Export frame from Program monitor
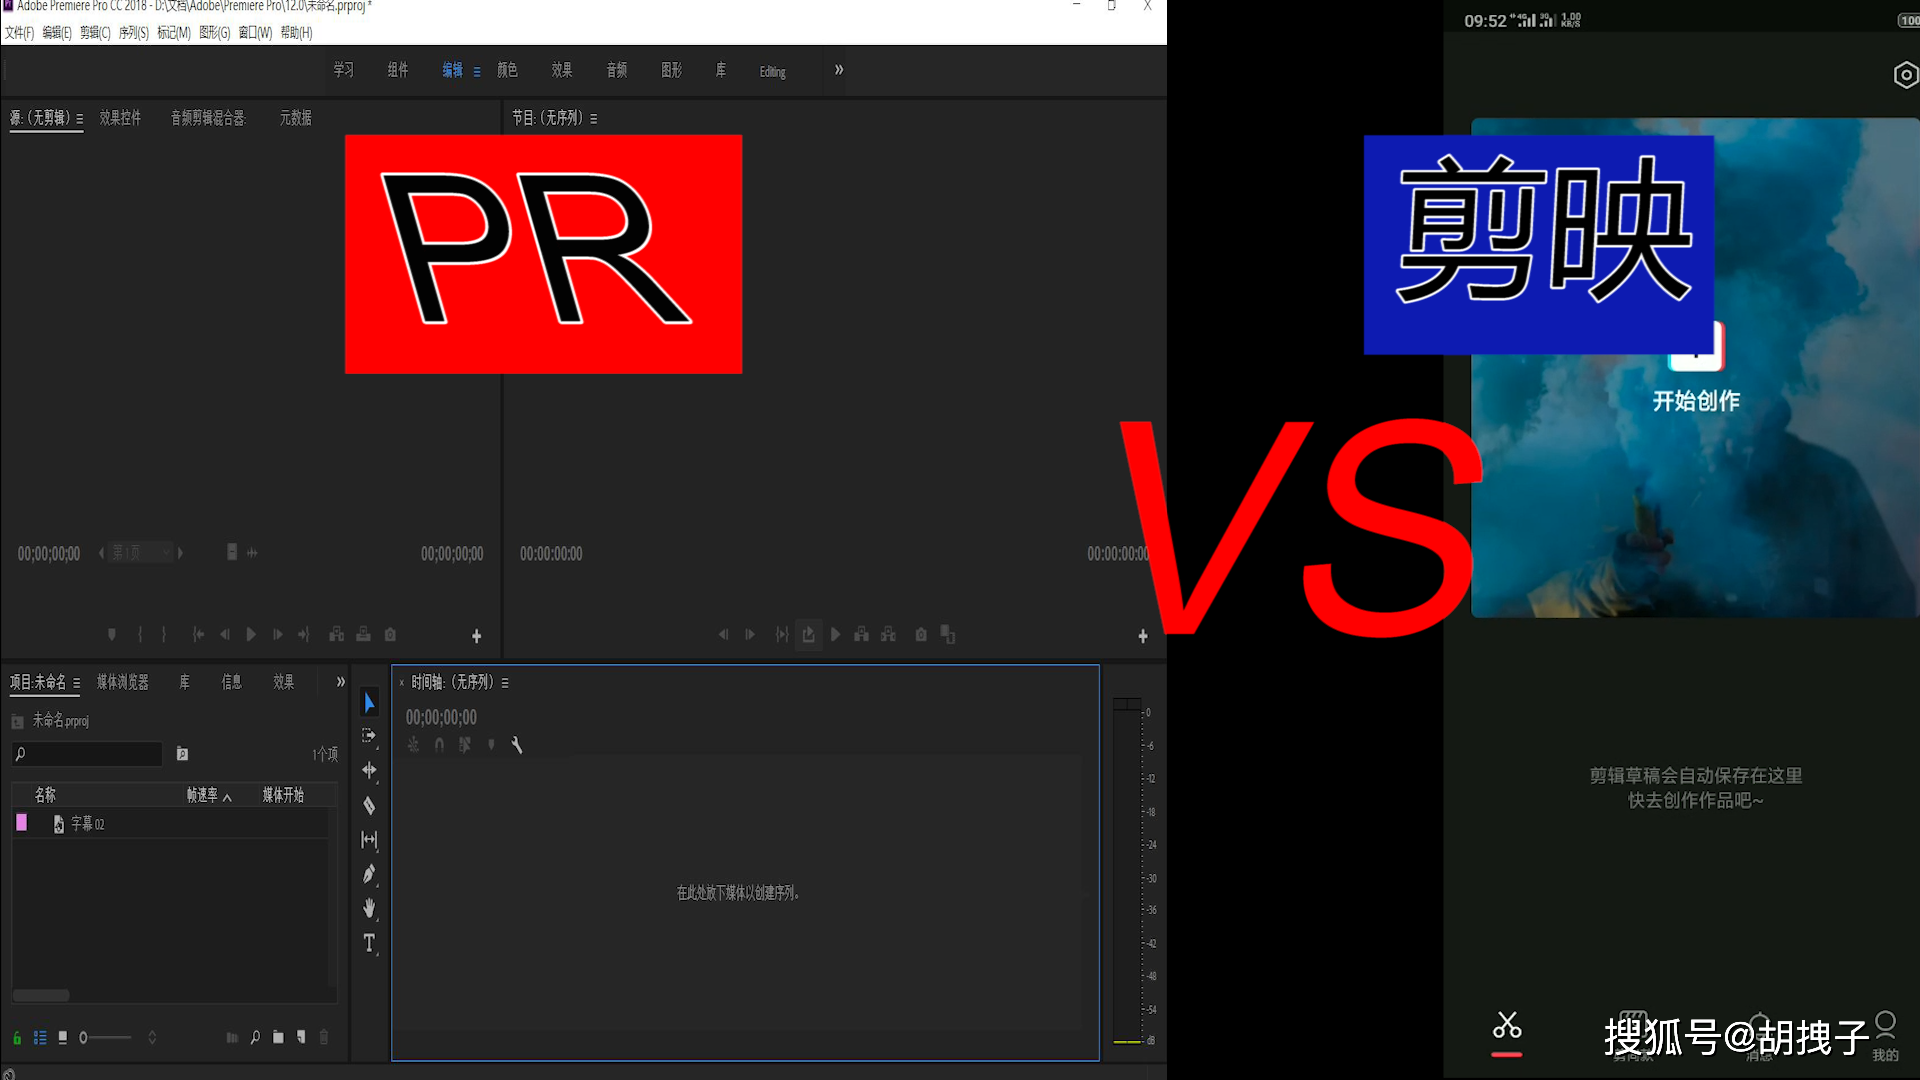 pyautogui.click(x=921, y=635)
